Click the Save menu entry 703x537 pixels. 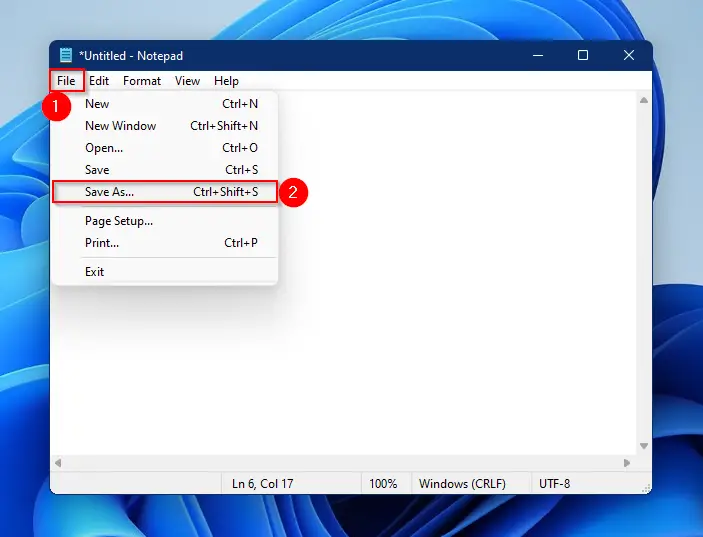tap(165, 169)
